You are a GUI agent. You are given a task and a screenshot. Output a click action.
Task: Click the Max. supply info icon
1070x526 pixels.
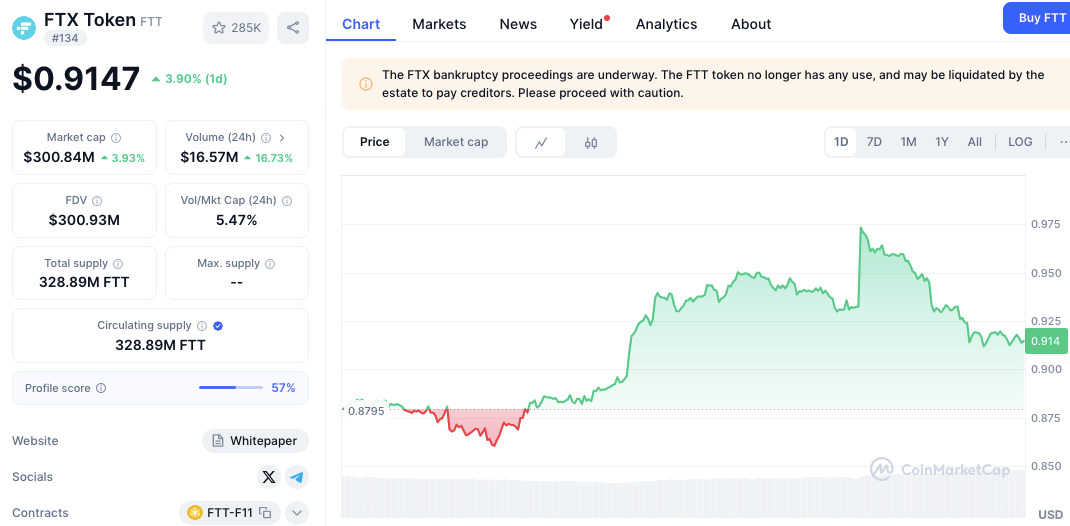coord(270,263)
